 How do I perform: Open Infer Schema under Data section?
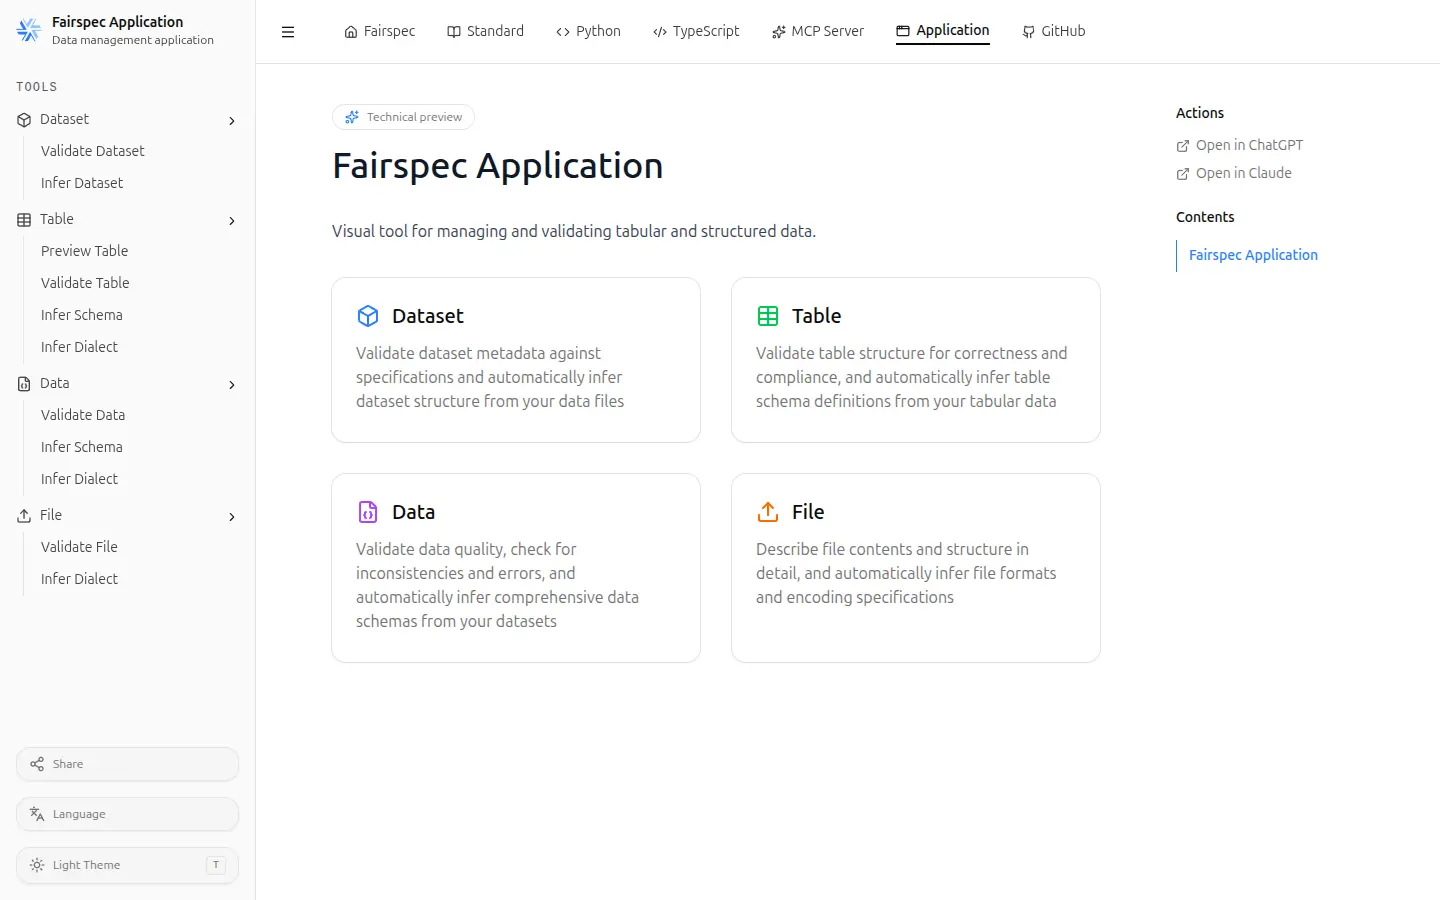[82, 447]
